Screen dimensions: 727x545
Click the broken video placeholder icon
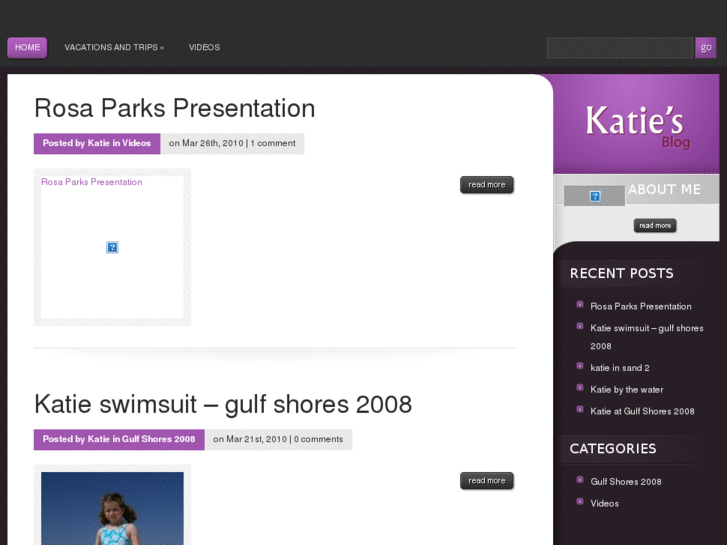[x=112, y=247]
